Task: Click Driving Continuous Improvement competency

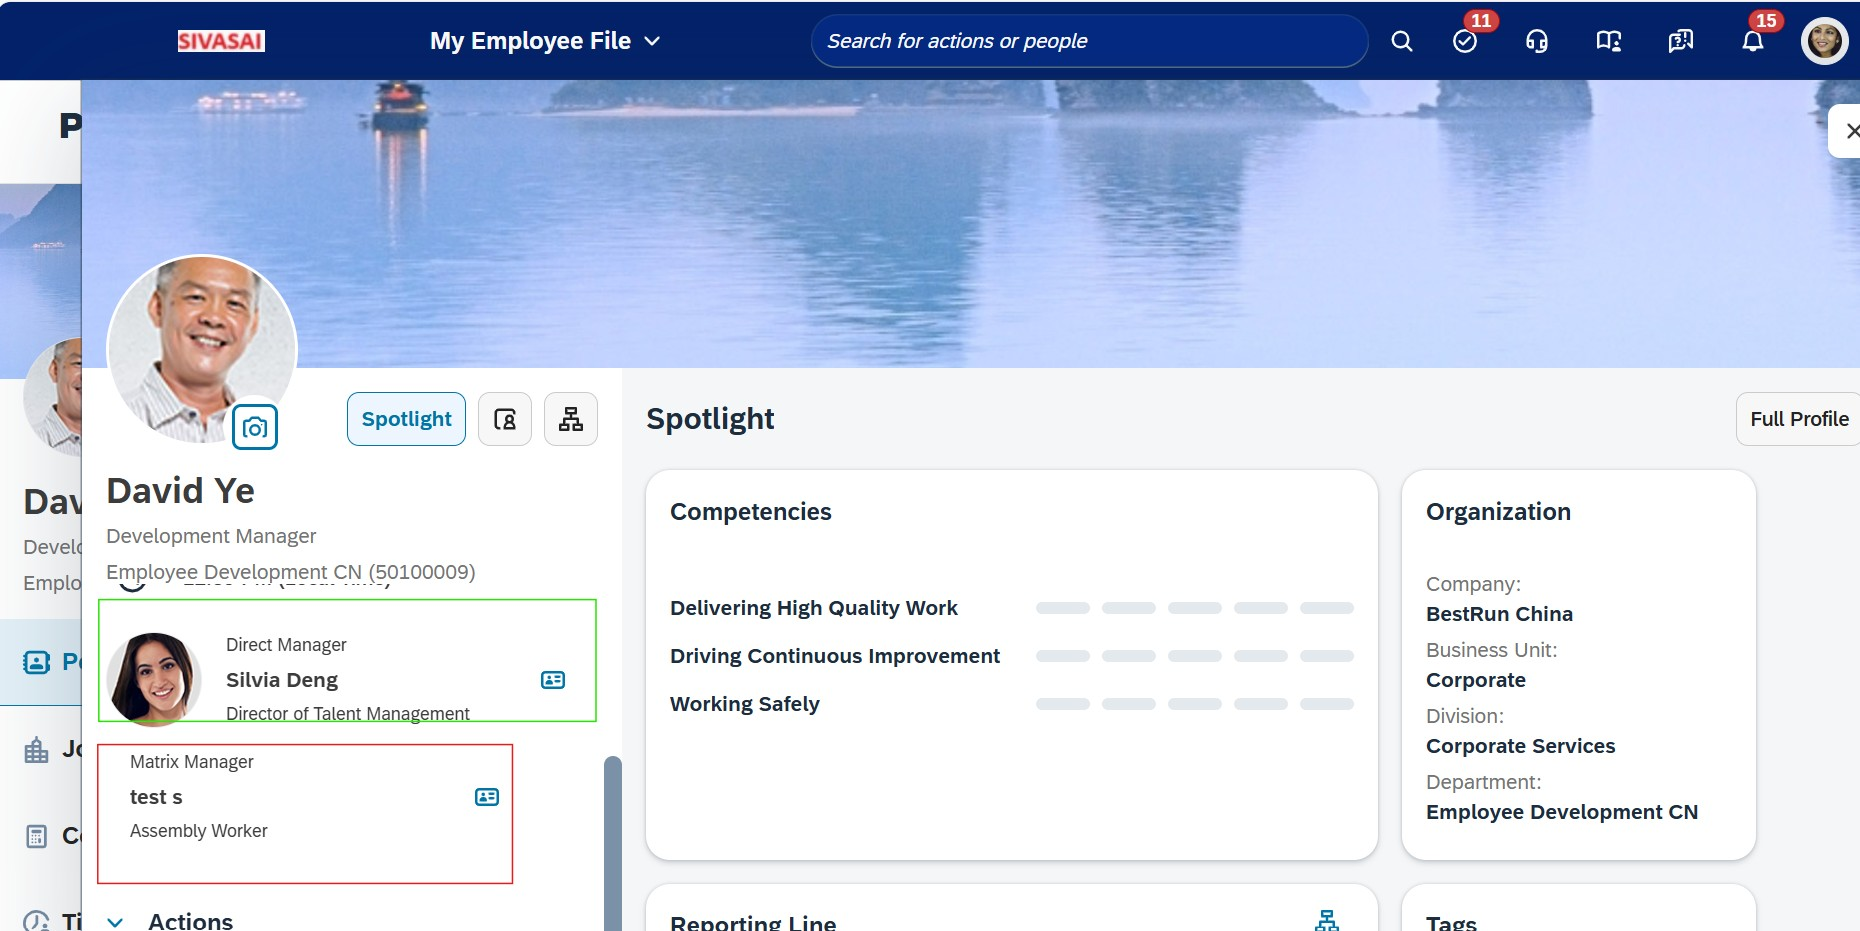Action: pyautogui.click(x=835, y=656)
